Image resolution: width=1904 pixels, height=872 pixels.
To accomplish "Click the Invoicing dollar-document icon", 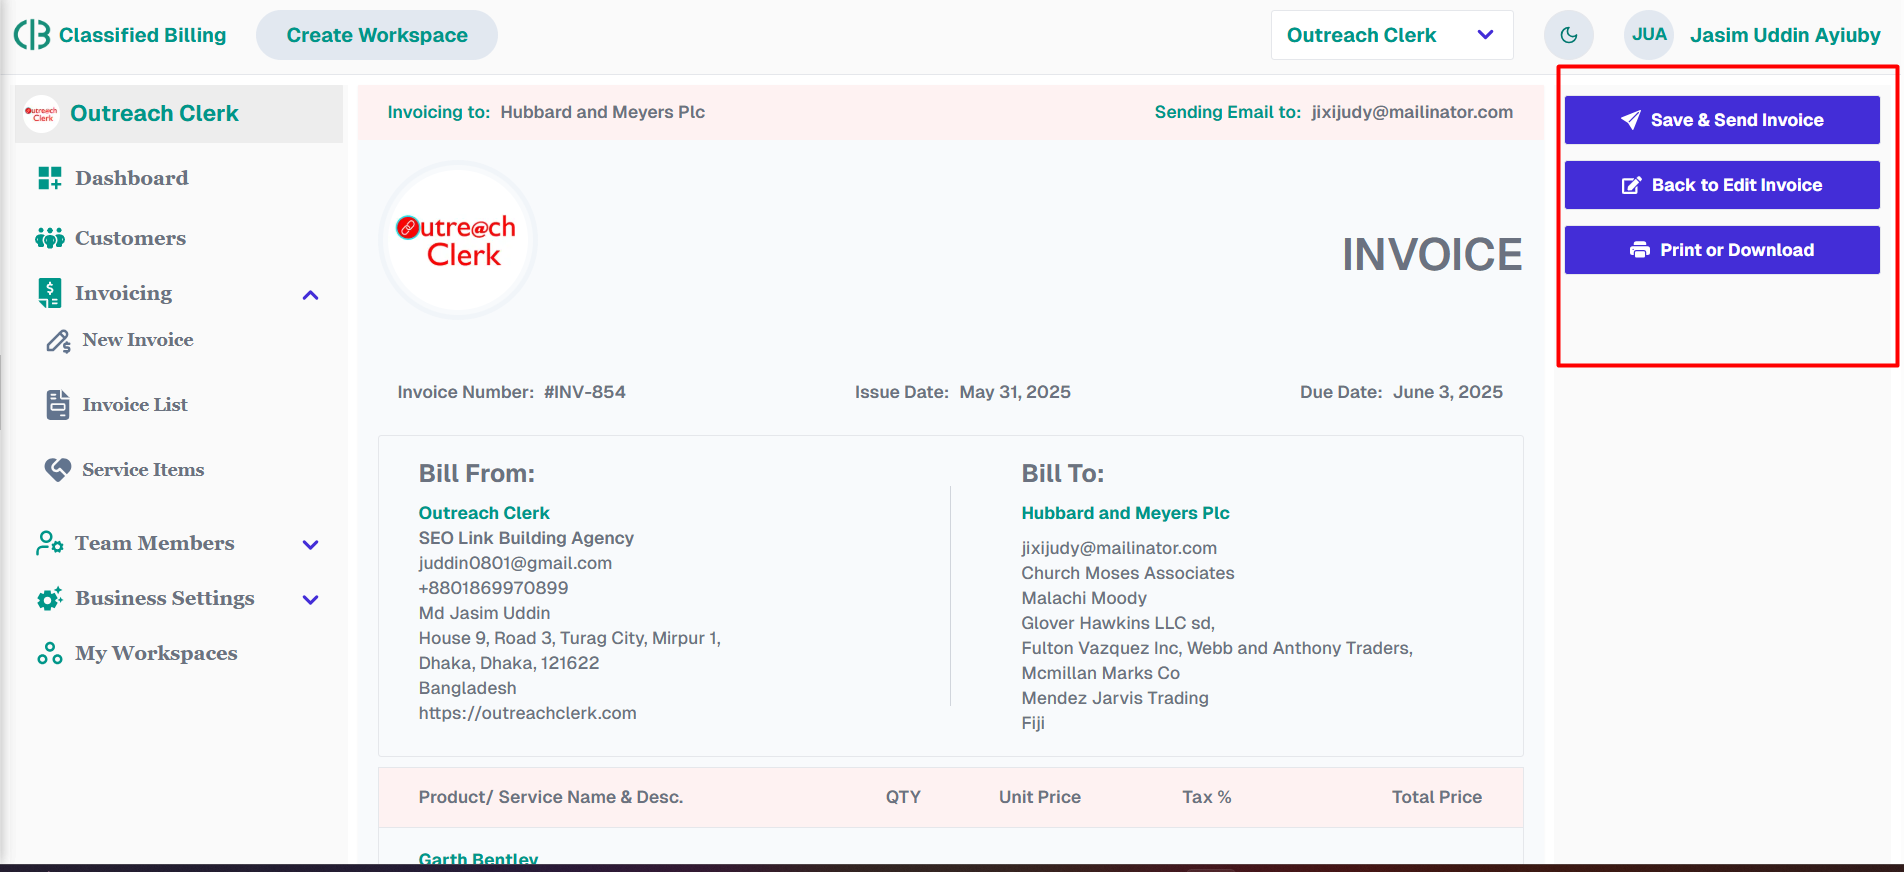I will pyautogui.click(x=49, y=293).
